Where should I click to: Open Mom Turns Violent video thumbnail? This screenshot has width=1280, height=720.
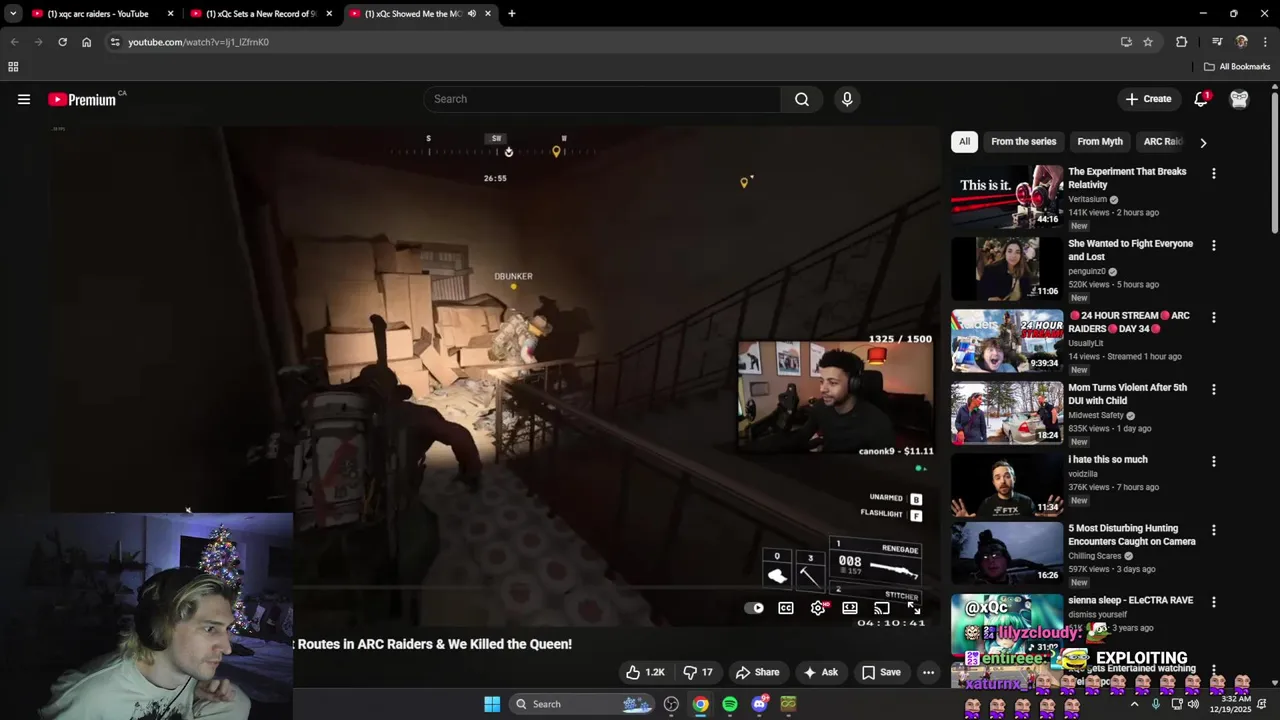coord(1006,412)
